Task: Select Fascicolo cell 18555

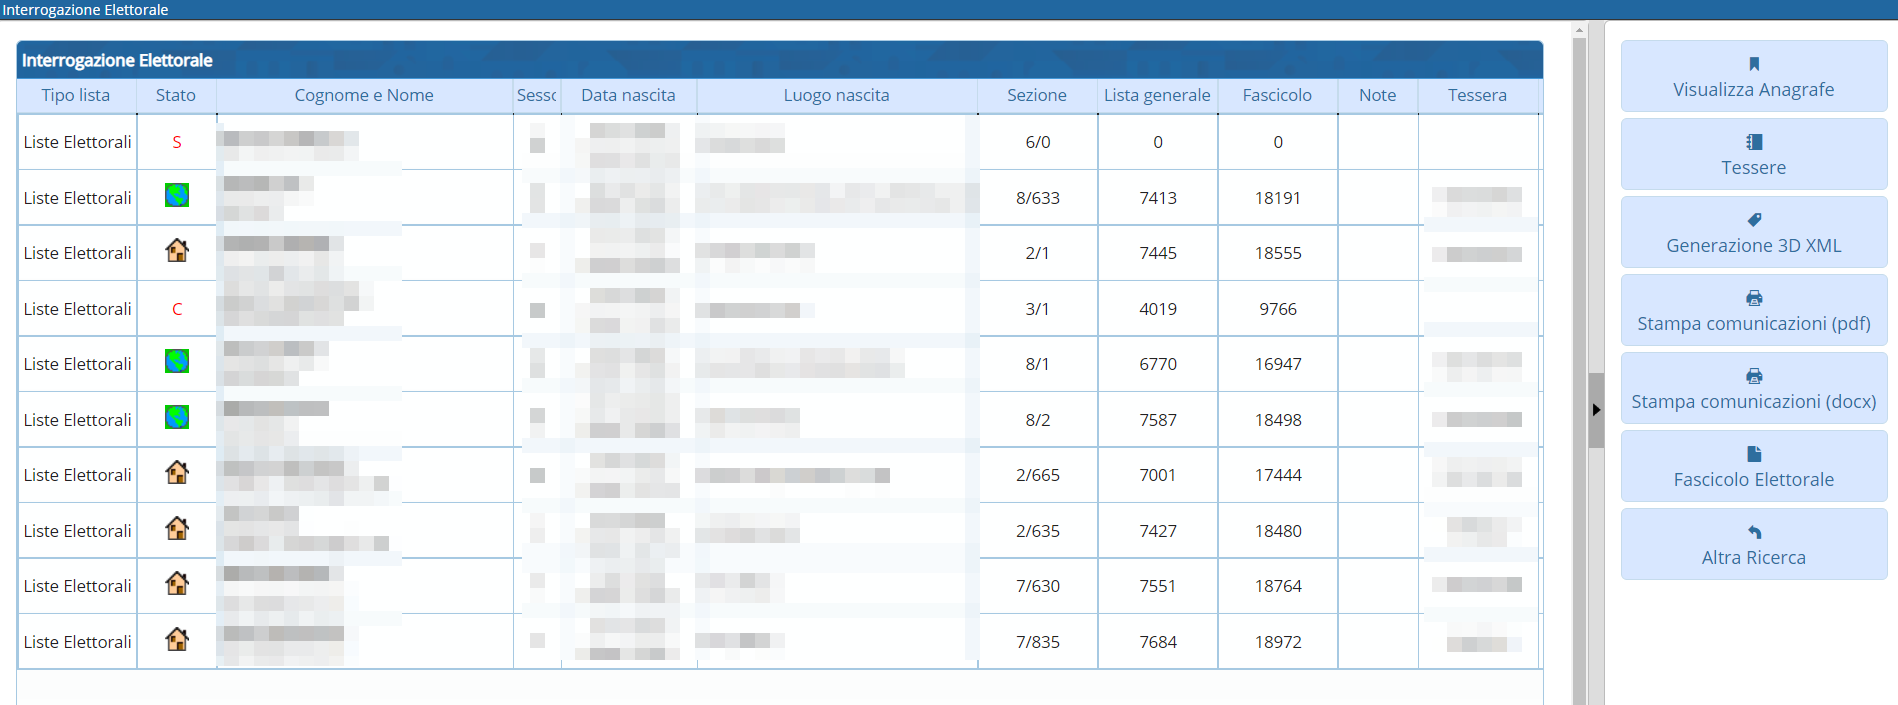Action: [x=1278, y=253]
